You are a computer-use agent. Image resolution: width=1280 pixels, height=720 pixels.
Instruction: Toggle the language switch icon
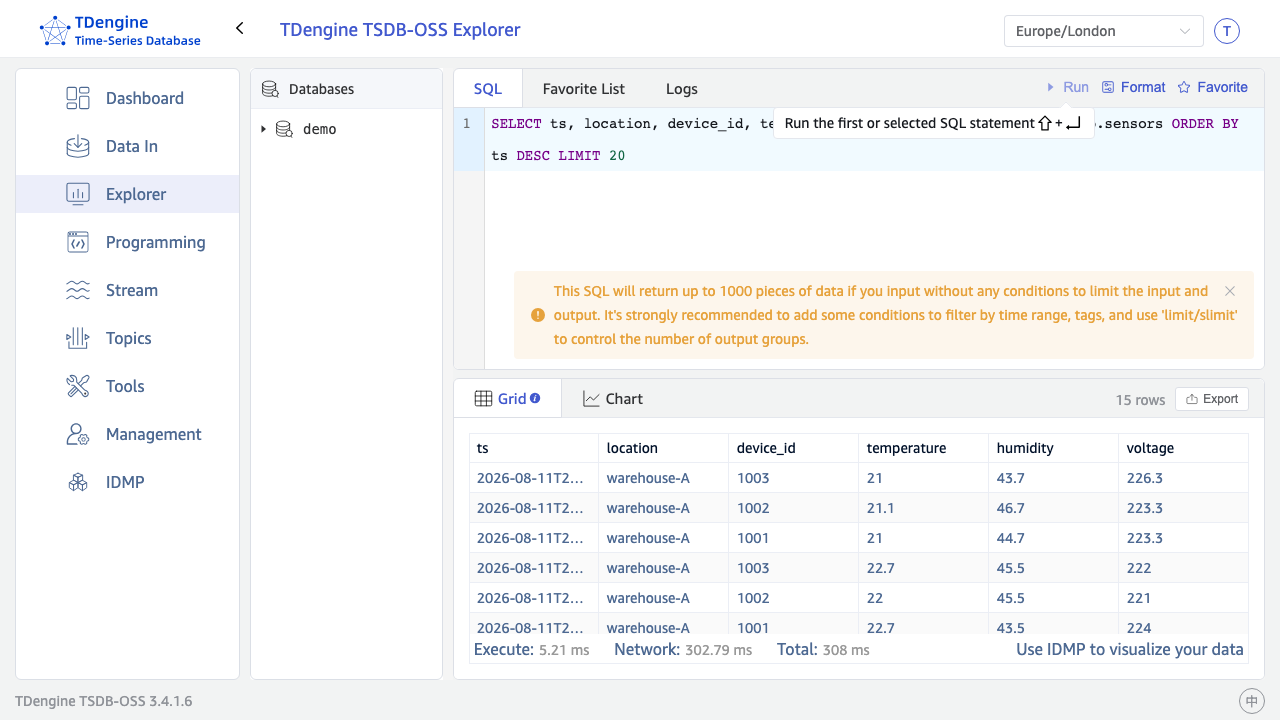1251,701
